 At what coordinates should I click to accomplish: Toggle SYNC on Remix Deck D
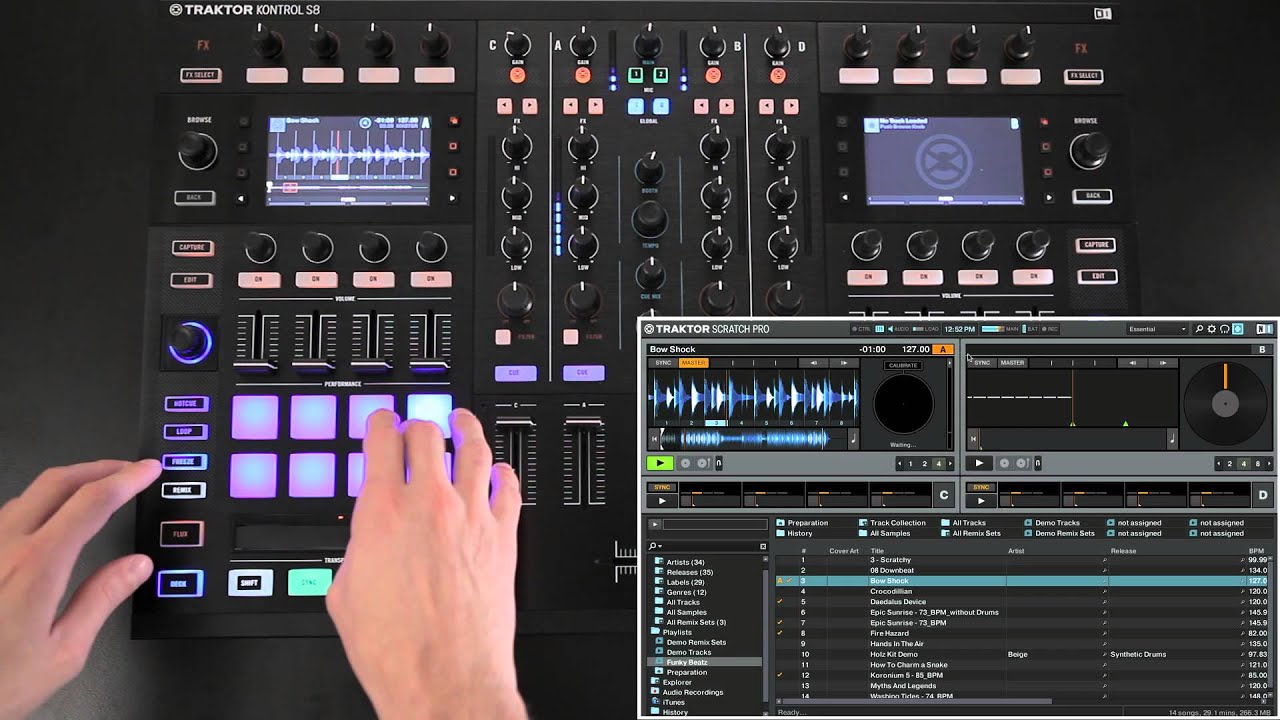981,487
